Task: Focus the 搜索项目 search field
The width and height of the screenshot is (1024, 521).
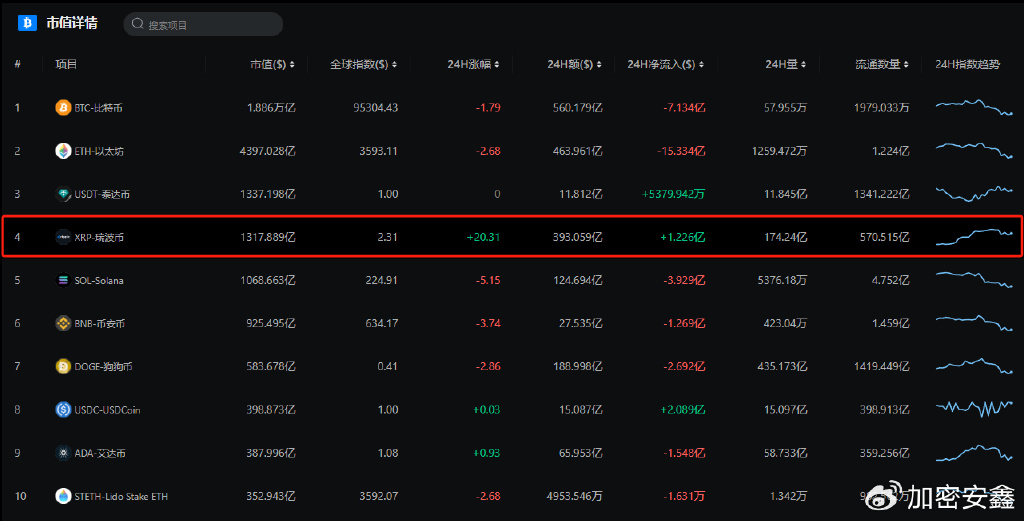Action: [x=203, y=24]
